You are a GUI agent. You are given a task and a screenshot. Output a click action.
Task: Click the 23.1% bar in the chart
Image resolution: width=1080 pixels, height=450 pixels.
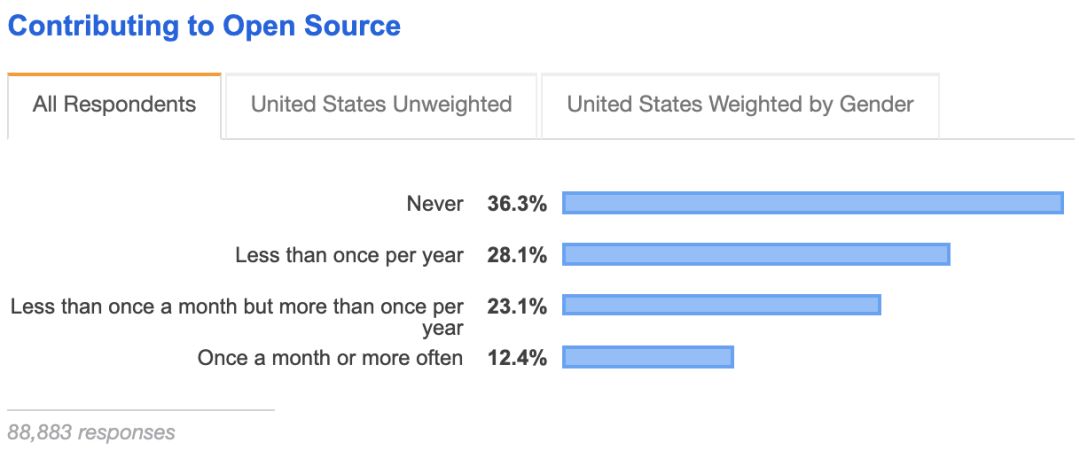(x=721, y=305)
